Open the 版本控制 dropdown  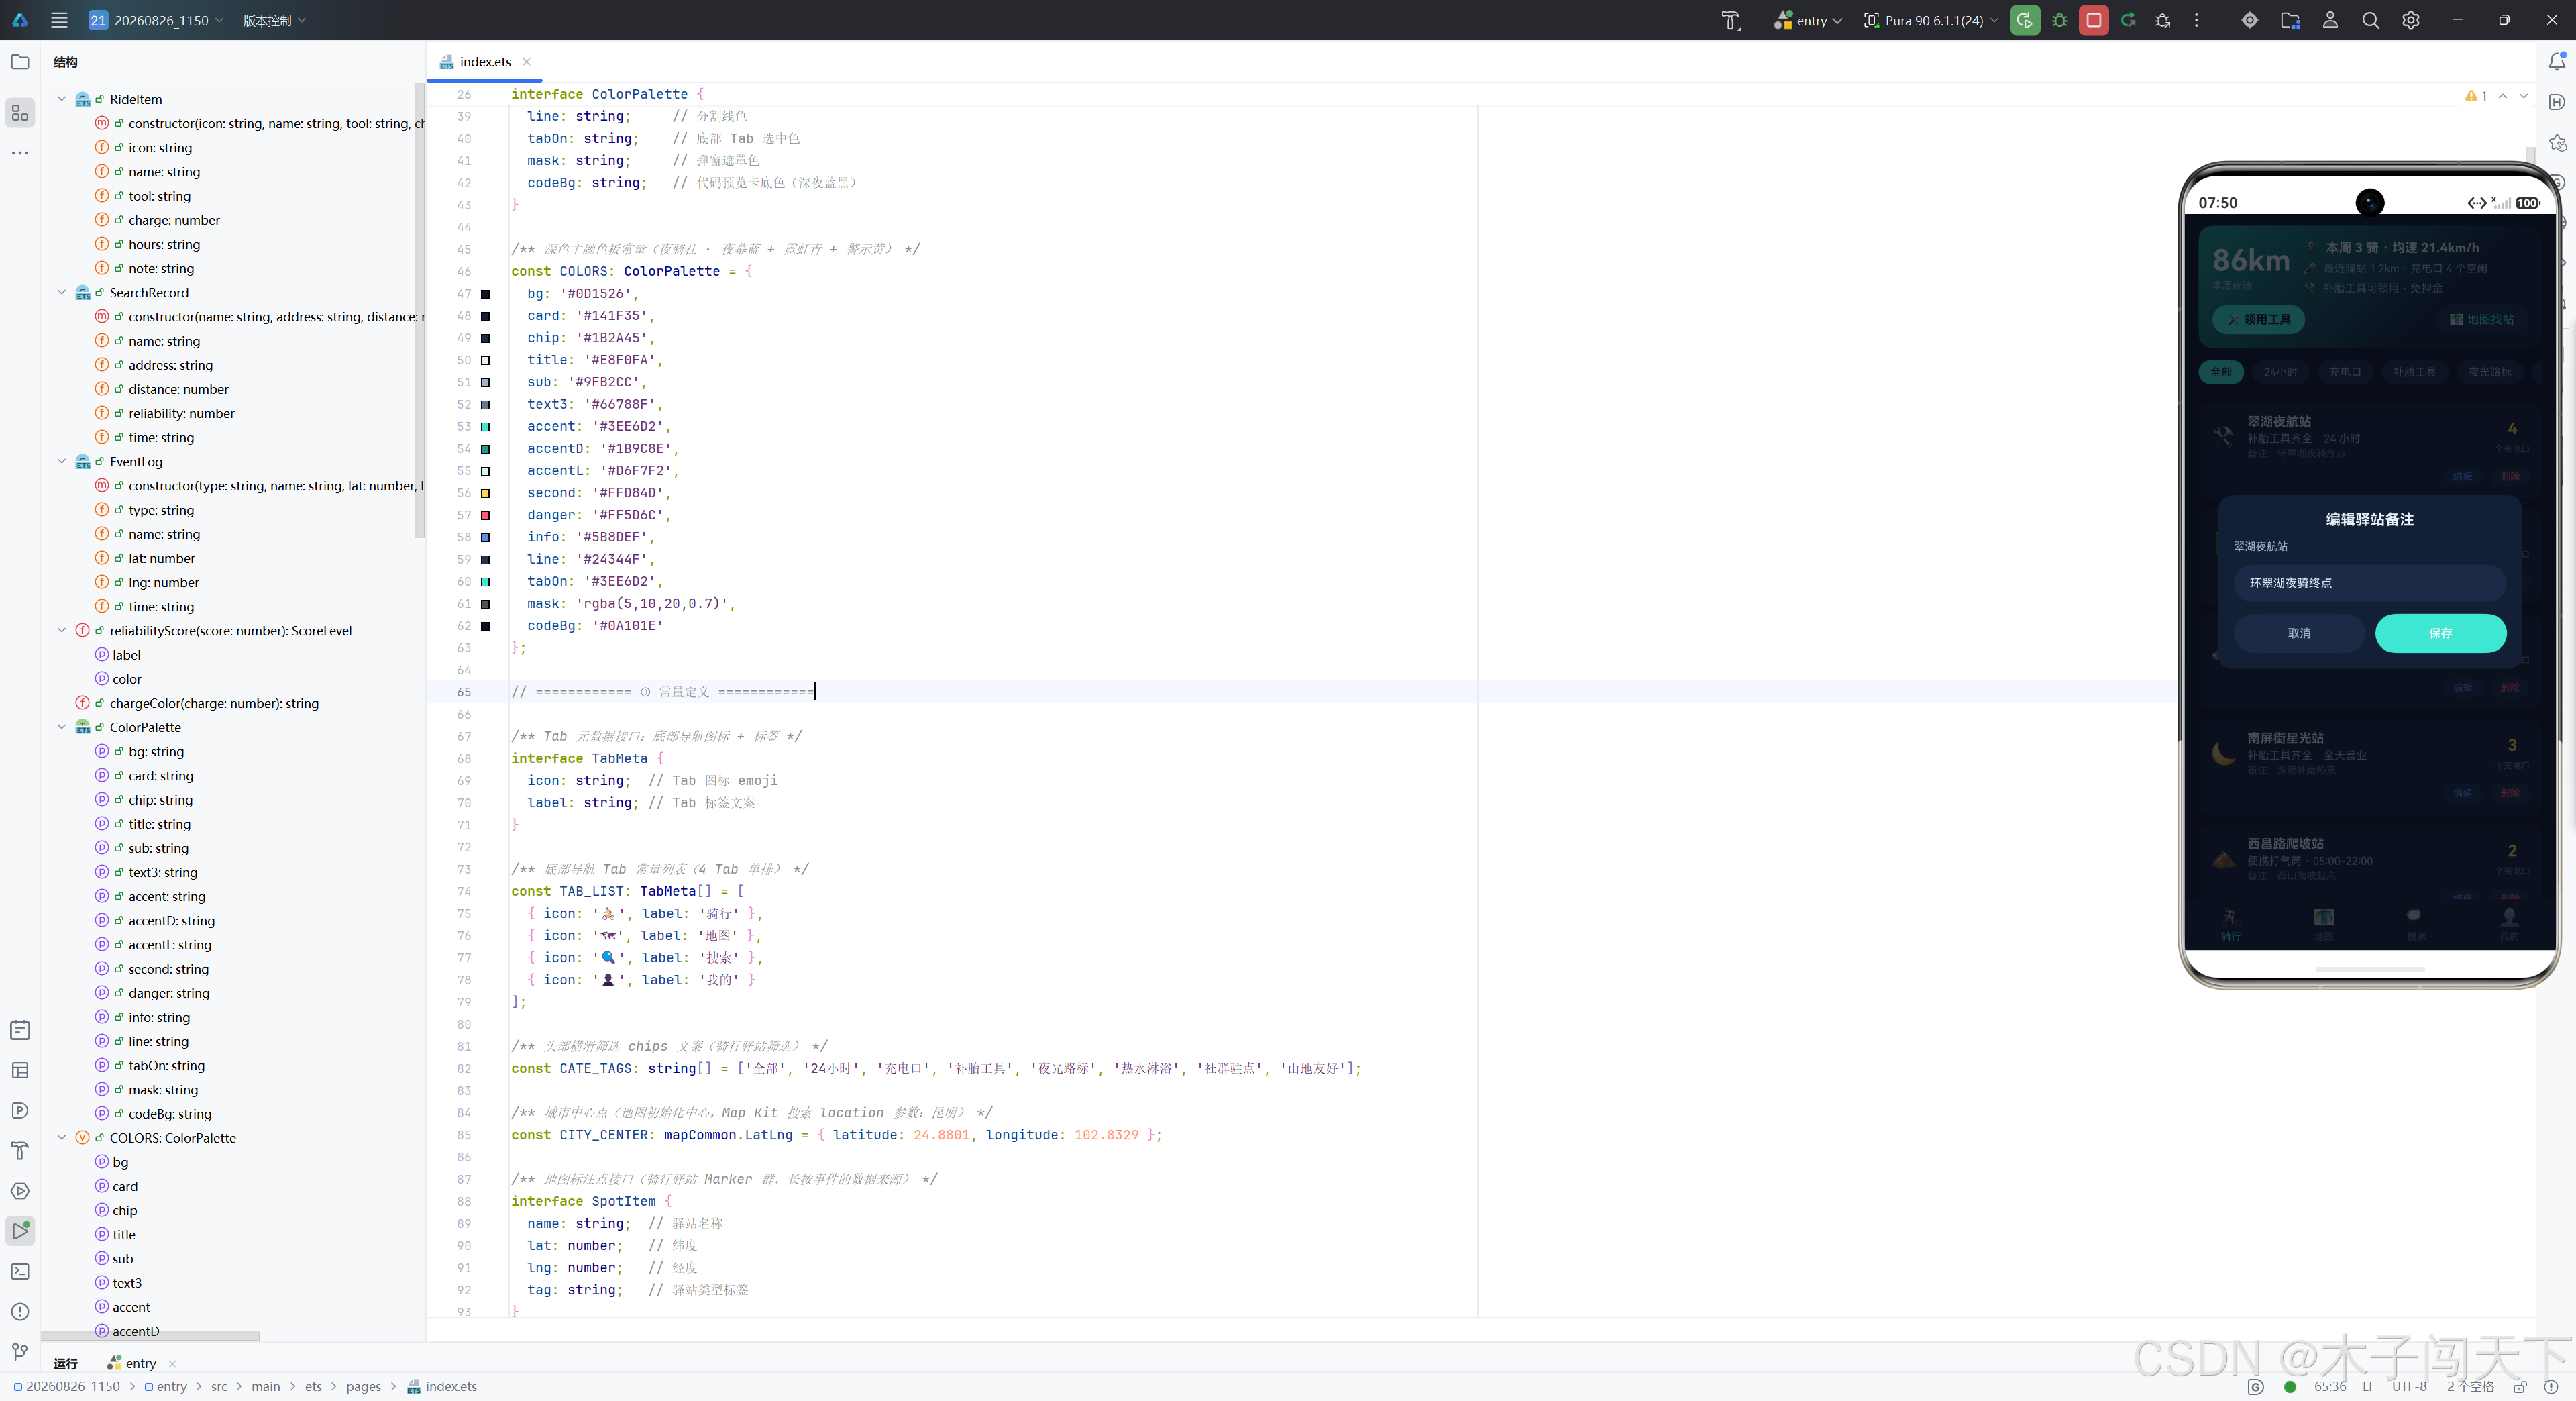274,20
